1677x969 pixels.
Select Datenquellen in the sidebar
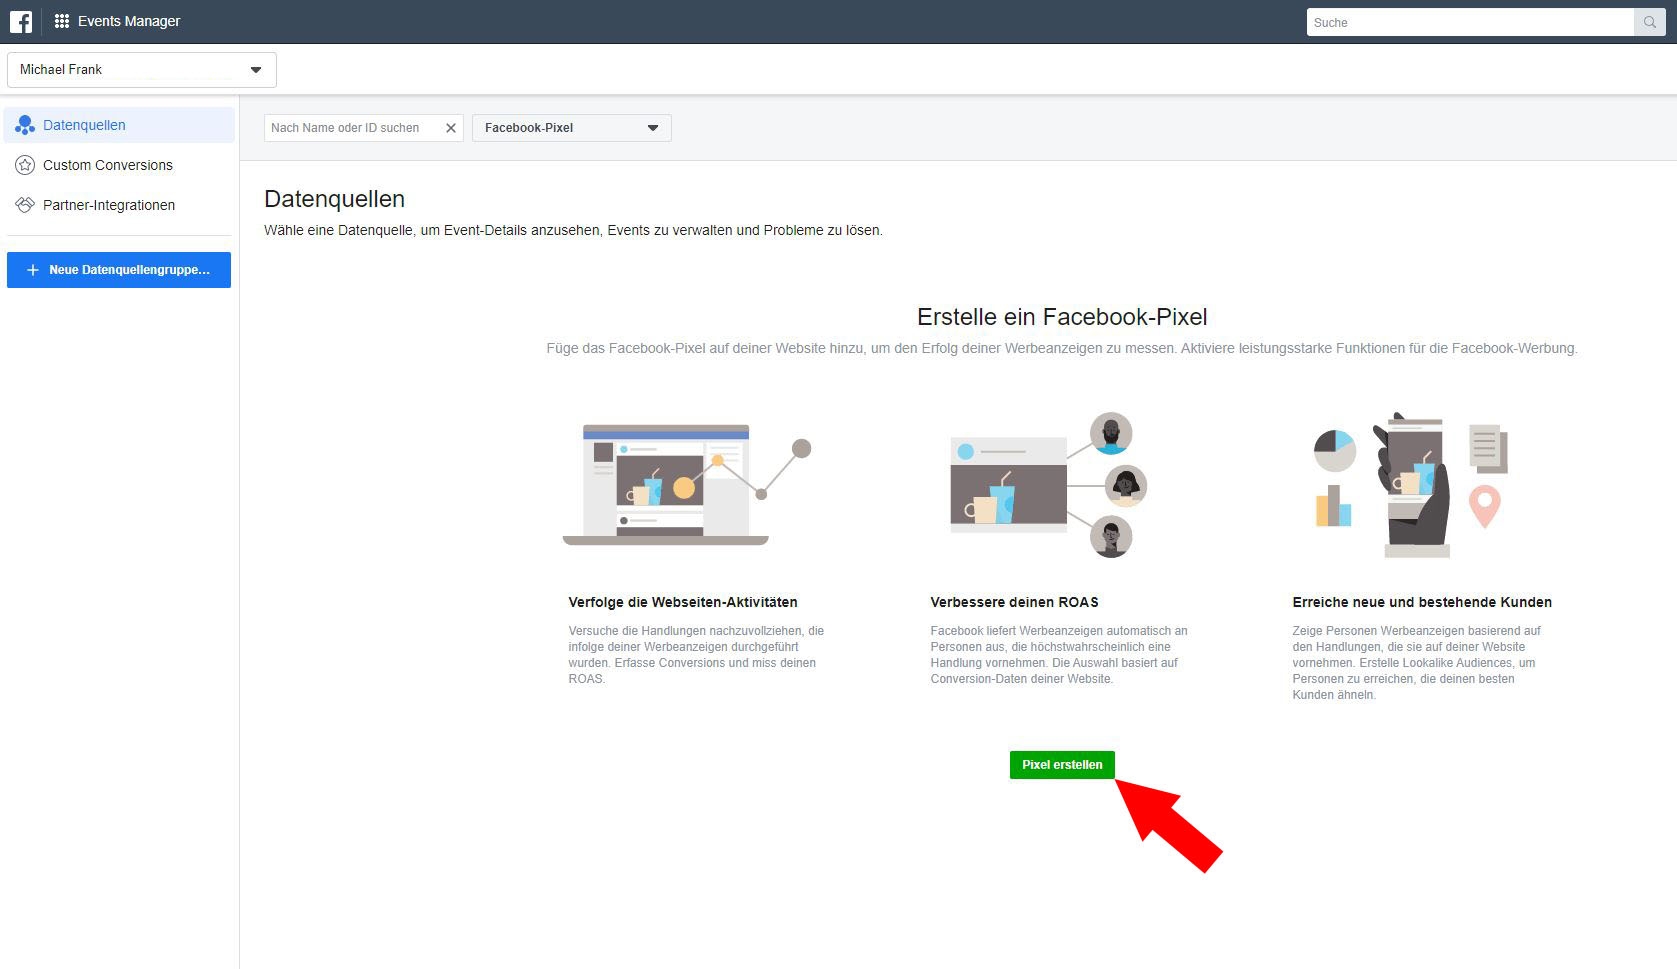point(119,125)
